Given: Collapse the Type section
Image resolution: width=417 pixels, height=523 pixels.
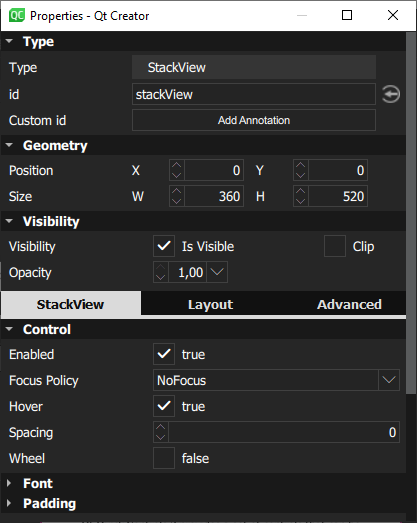Looking at the screenshot, I should pos(9,41).
